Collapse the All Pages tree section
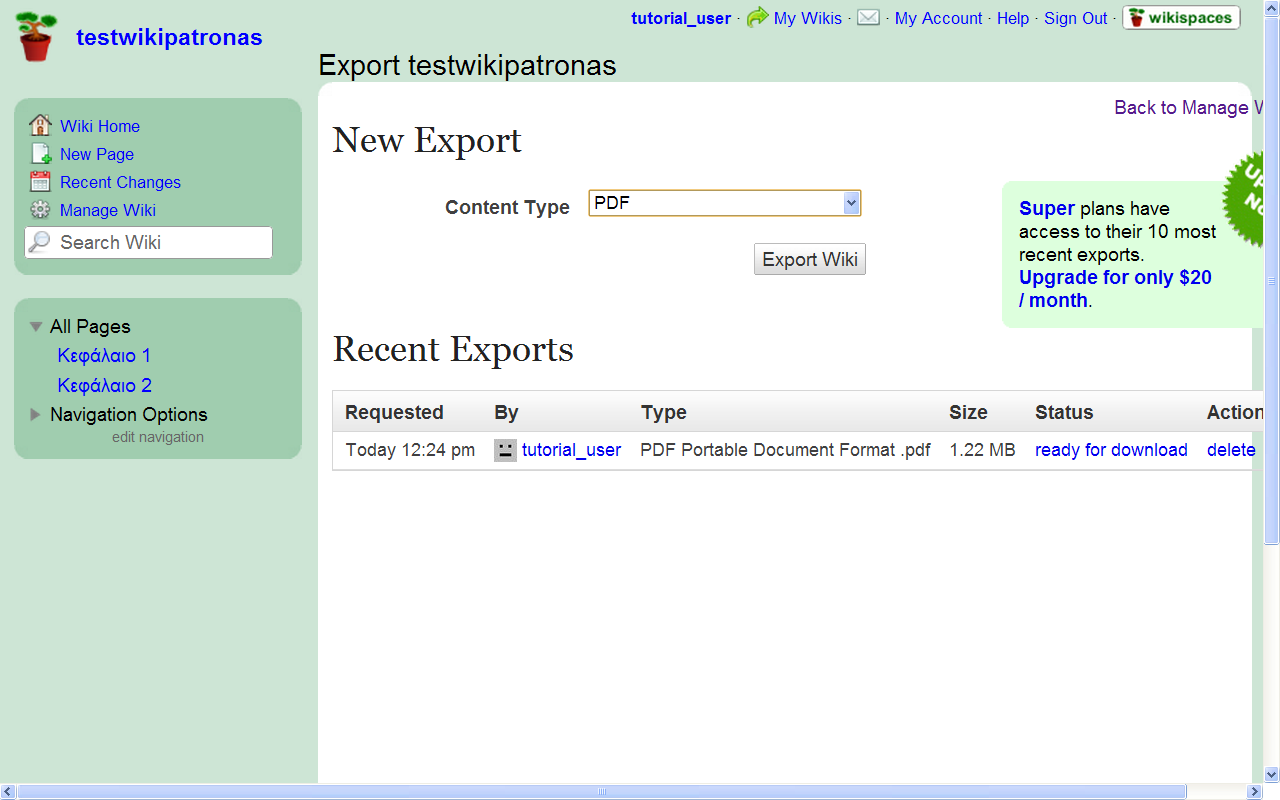This screenshot has height=800, width=1280. point(36,326)
